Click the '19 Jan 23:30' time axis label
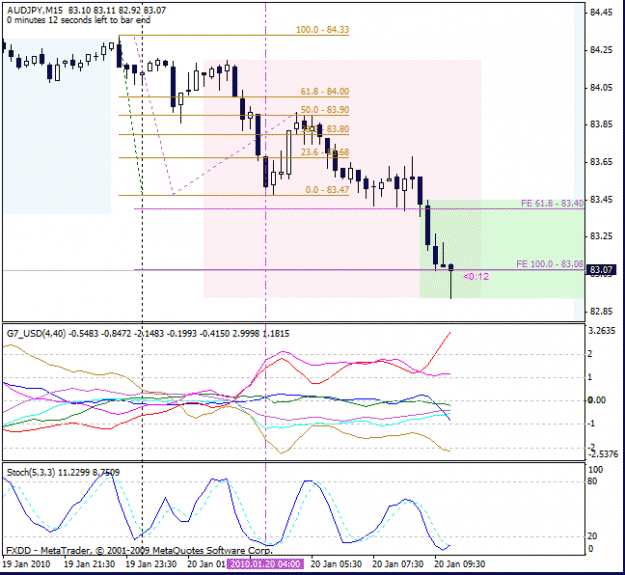Image resolution: width=625 pixels, height=575 pixels. pyautogui.click(x=151, y=564)
